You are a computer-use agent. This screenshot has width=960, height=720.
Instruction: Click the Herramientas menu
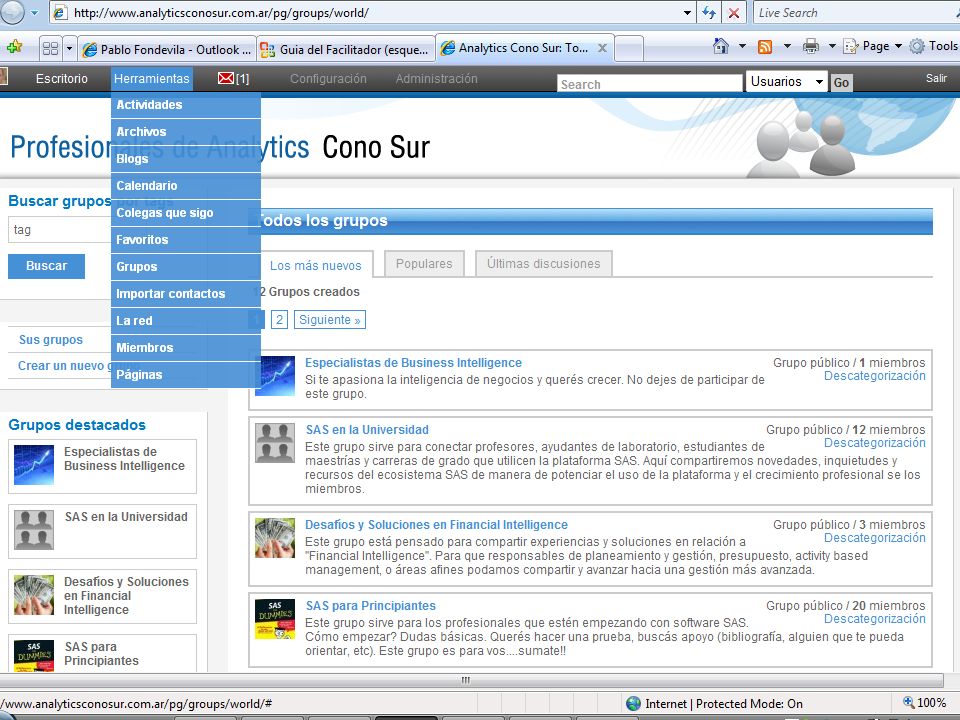152,78
